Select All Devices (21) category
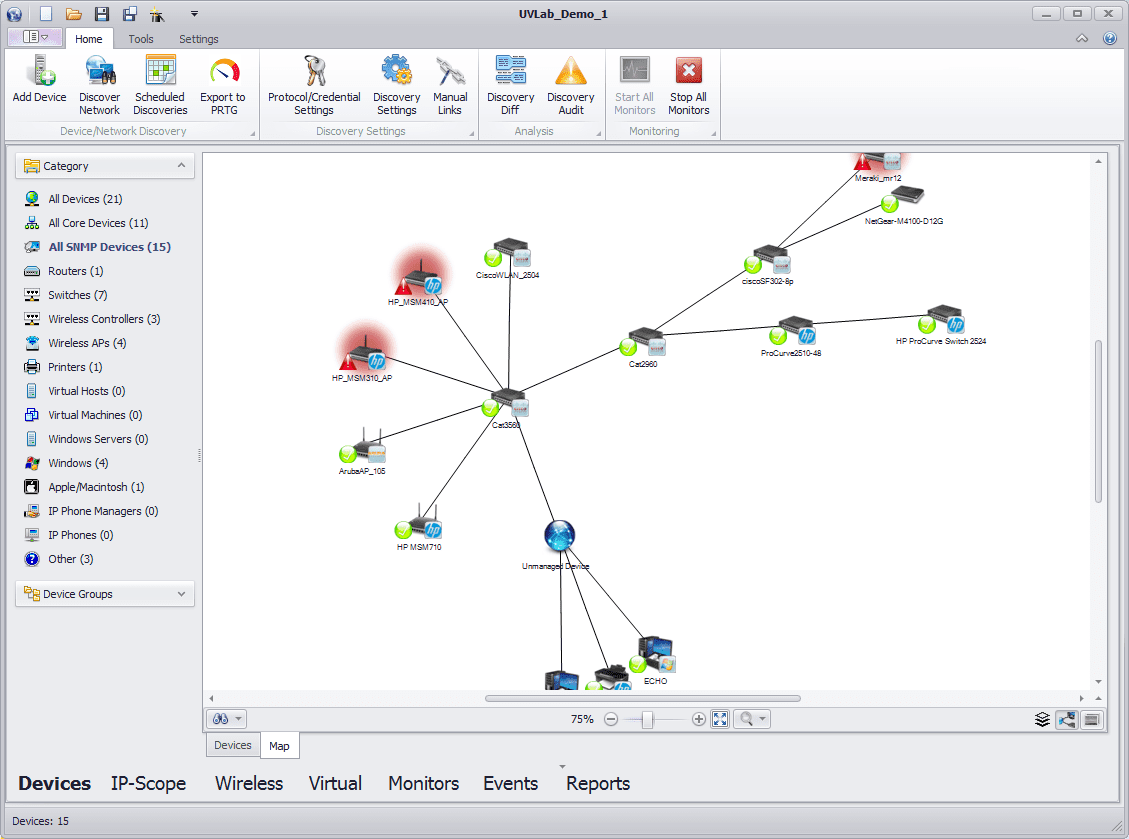Screen dimensions: 1129x839 point(85,199)
